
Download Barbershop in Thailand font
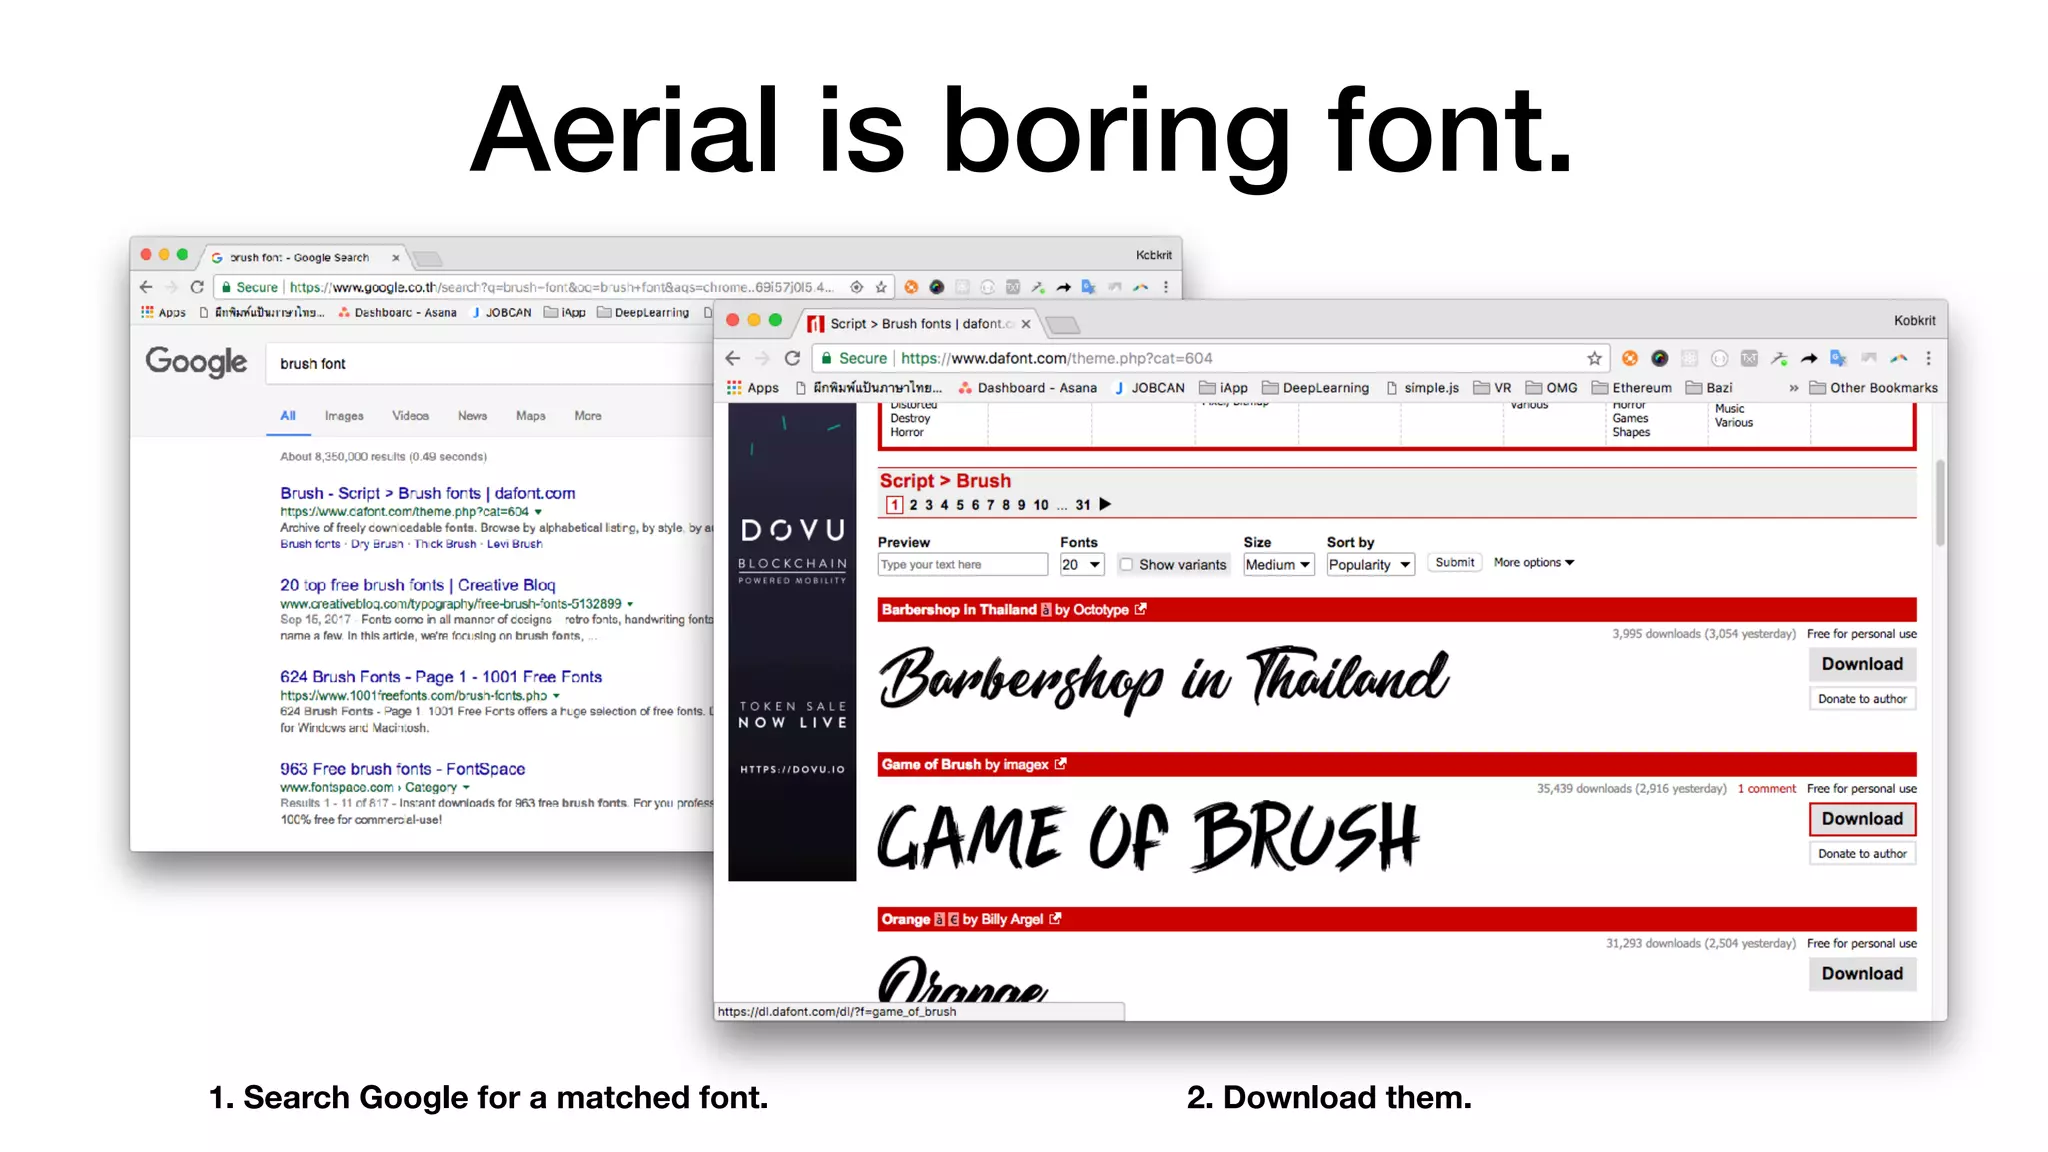coord(1862,664)
